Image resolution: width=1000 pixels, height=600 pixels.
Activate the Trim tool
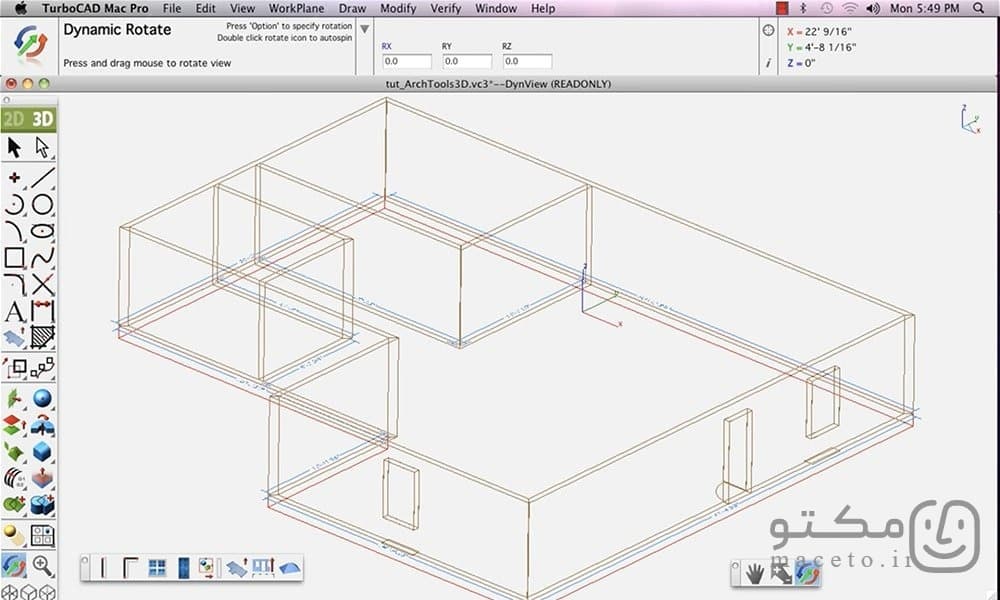coord(42,284)
